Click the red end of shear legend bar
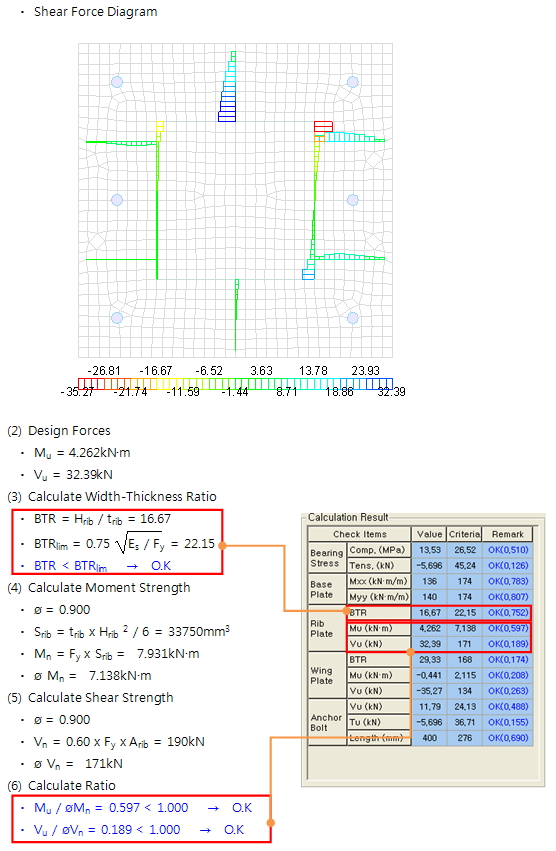This screenshot has width=556, height=851. pos(82,384)
